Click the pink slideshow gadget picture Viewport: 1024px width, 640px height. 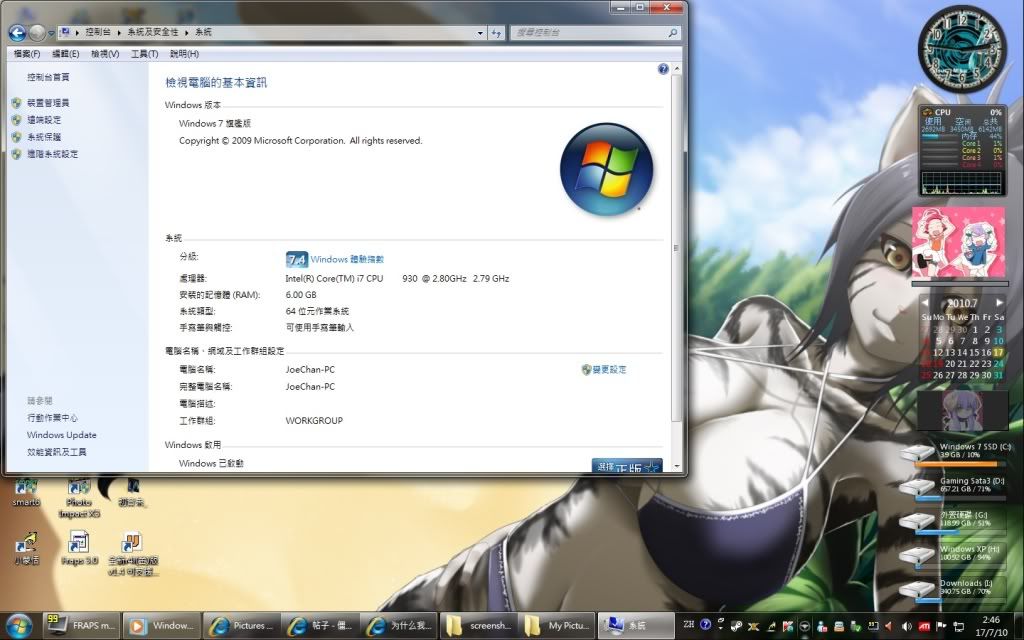coord(958,243)
